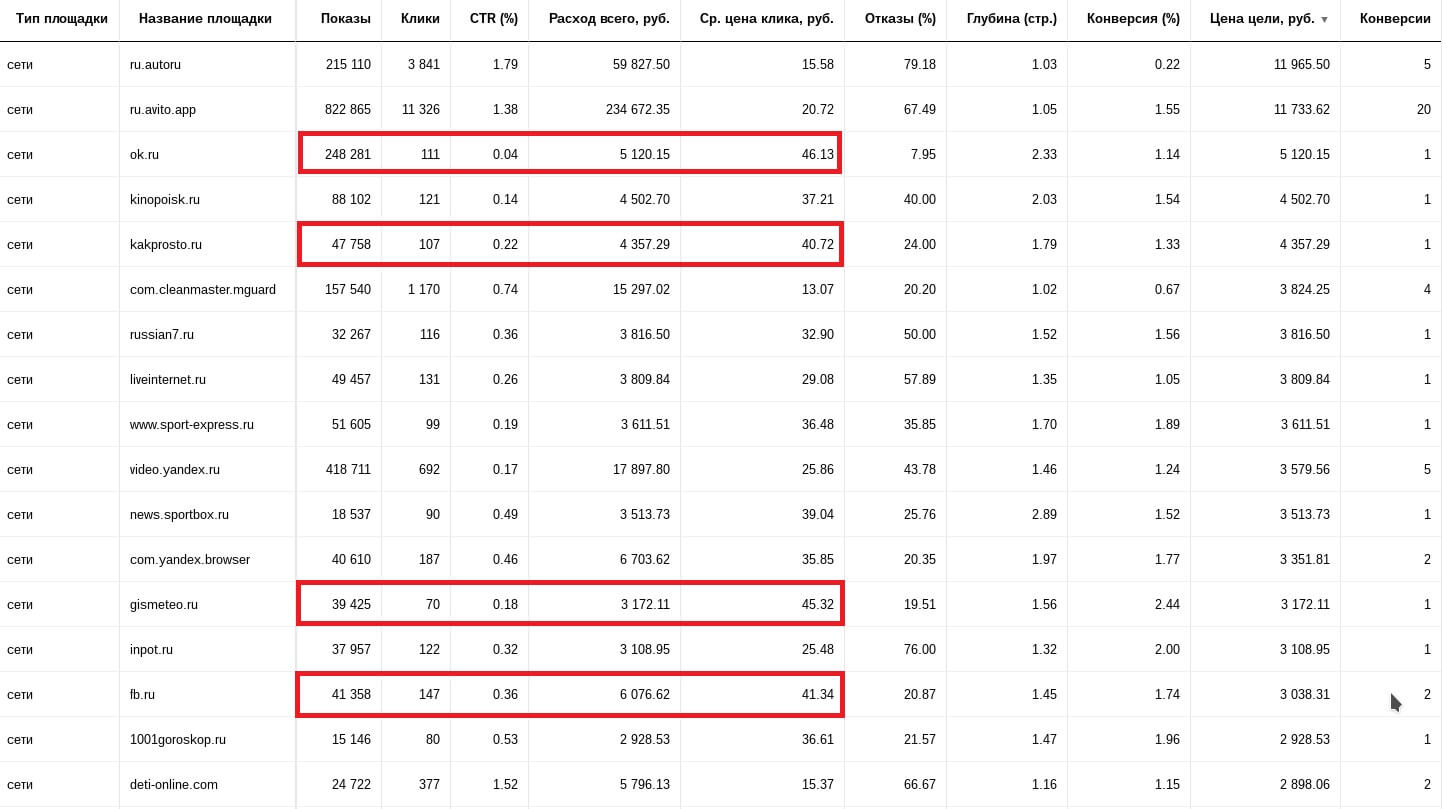Click the bounce rate value 7.95
The width and height of the screenshot is (1443, 809).
[923, 154]
